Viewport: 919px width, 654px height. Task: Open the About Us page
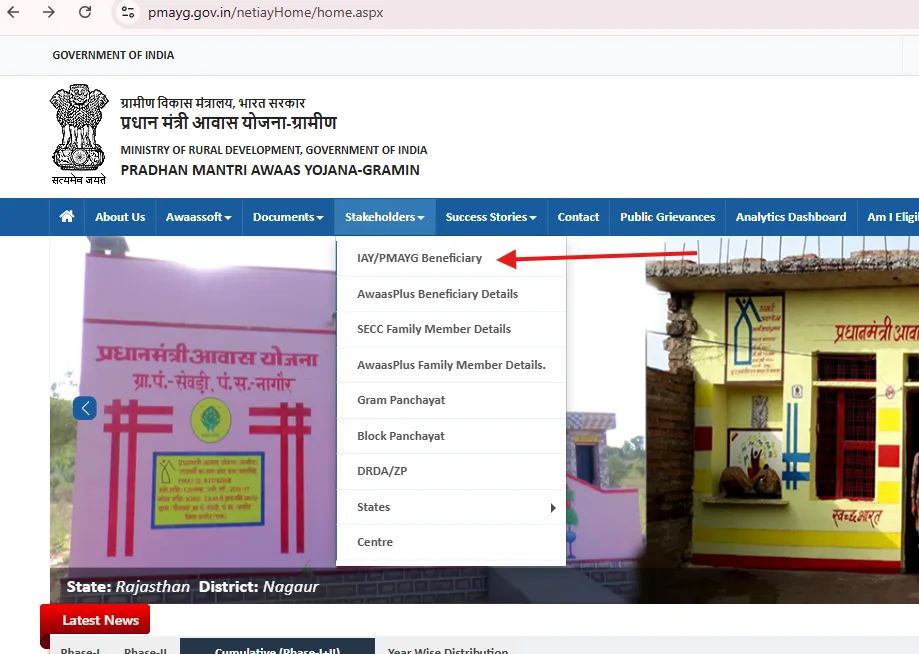(x=120, y=217)
